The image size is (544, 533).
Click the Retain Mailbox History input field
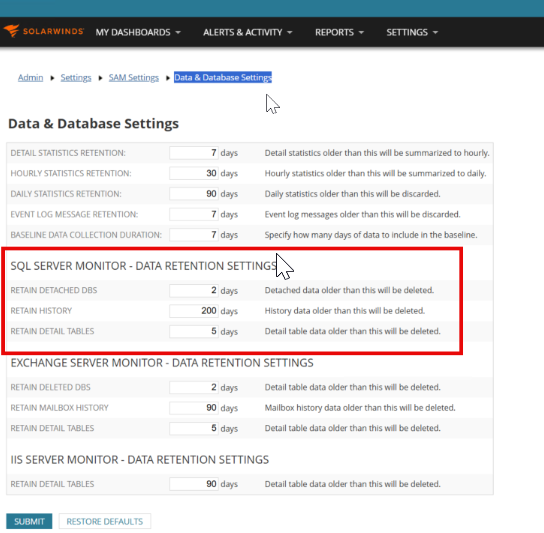pyautogui.click(x=194, y=407)
